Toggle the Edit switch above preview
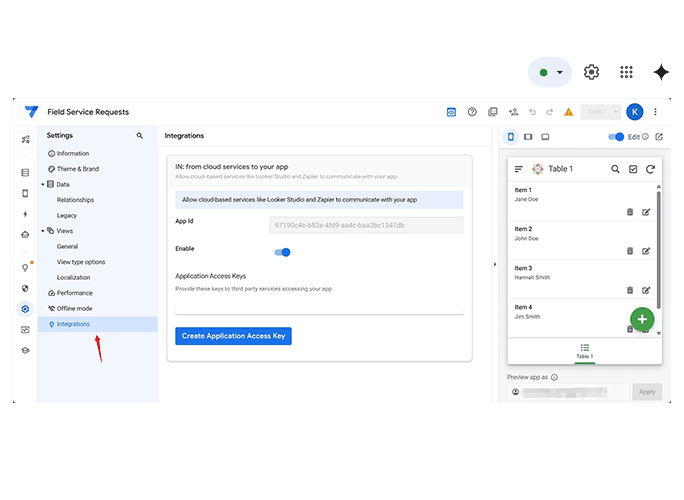 616,137
